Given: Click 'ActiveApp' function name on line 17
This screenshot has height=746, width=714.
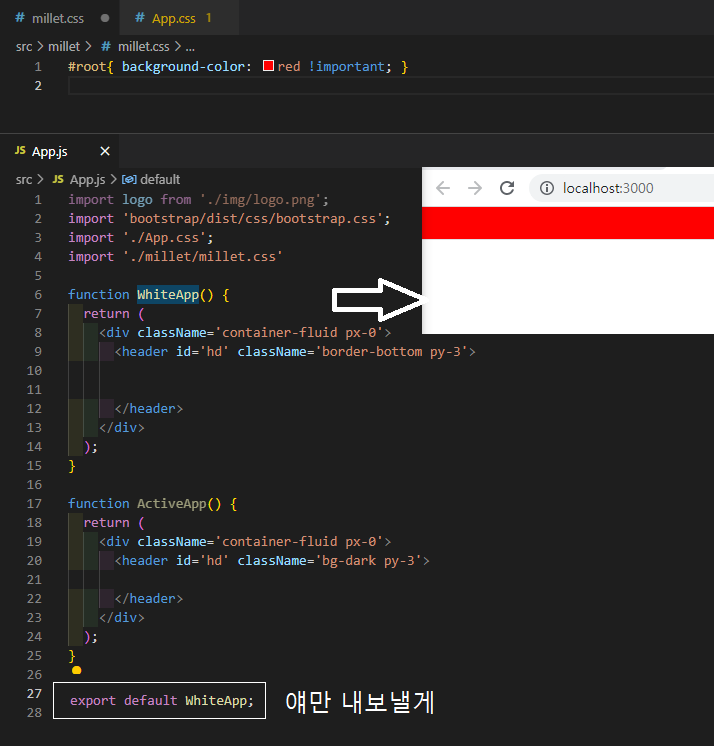Looking at the screenshot, I should (x=172, y=503).
